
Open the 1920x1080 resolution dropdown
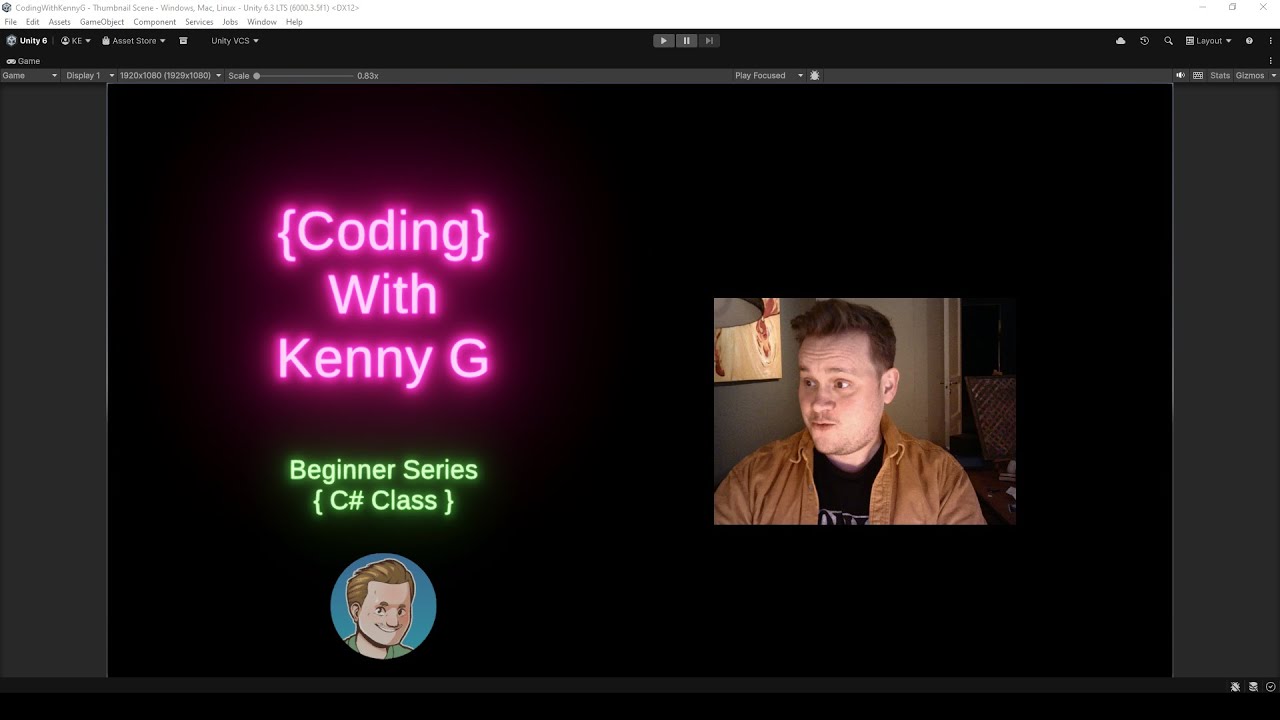point(170,76)
